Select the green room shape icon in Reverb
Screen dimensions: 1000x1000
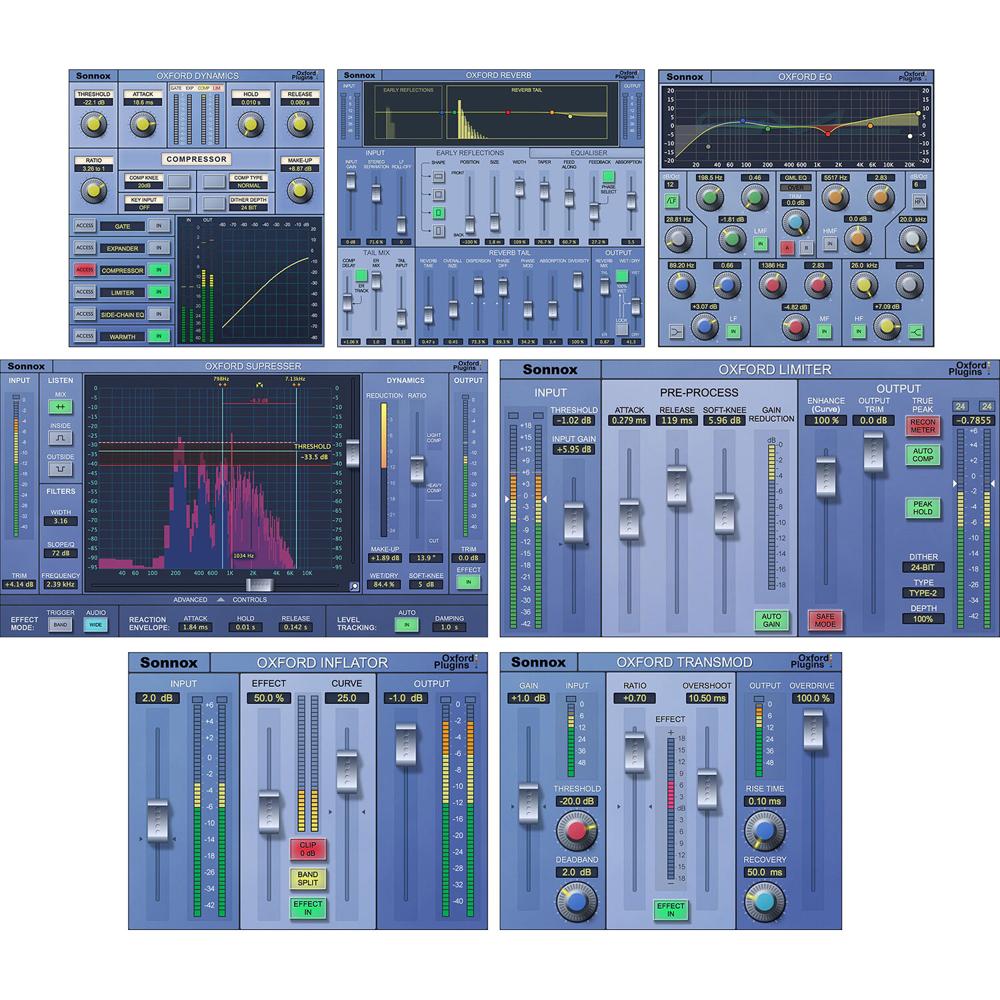click(x=439, y=214)
